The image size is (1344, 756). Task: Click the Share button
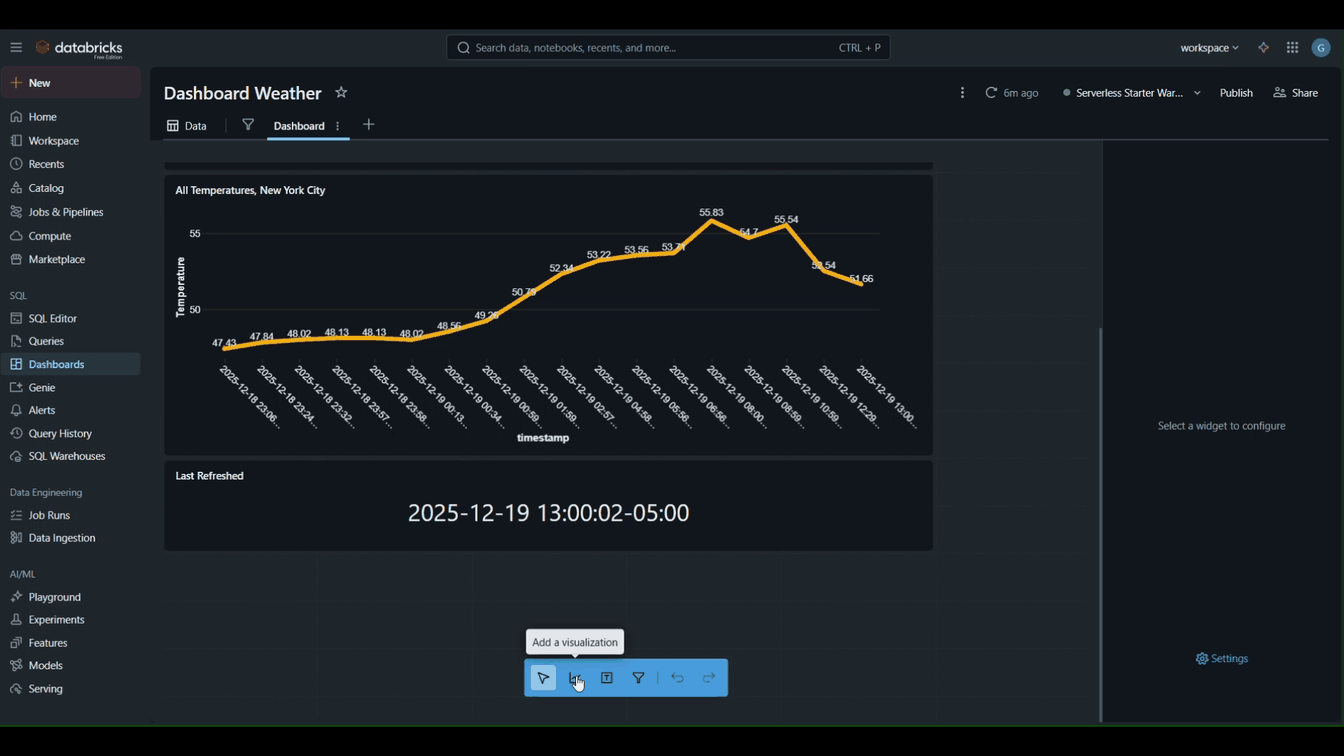click(x=1296, y=93)
